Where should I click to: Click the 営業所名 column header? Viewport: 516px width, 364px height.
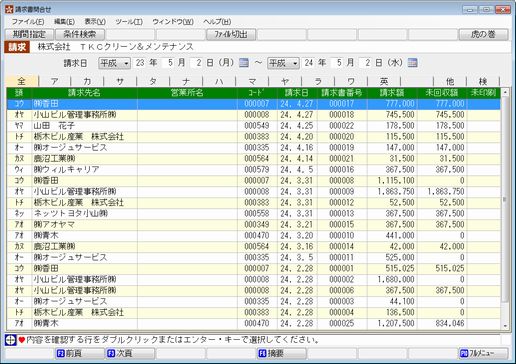(x=187, y=93)
